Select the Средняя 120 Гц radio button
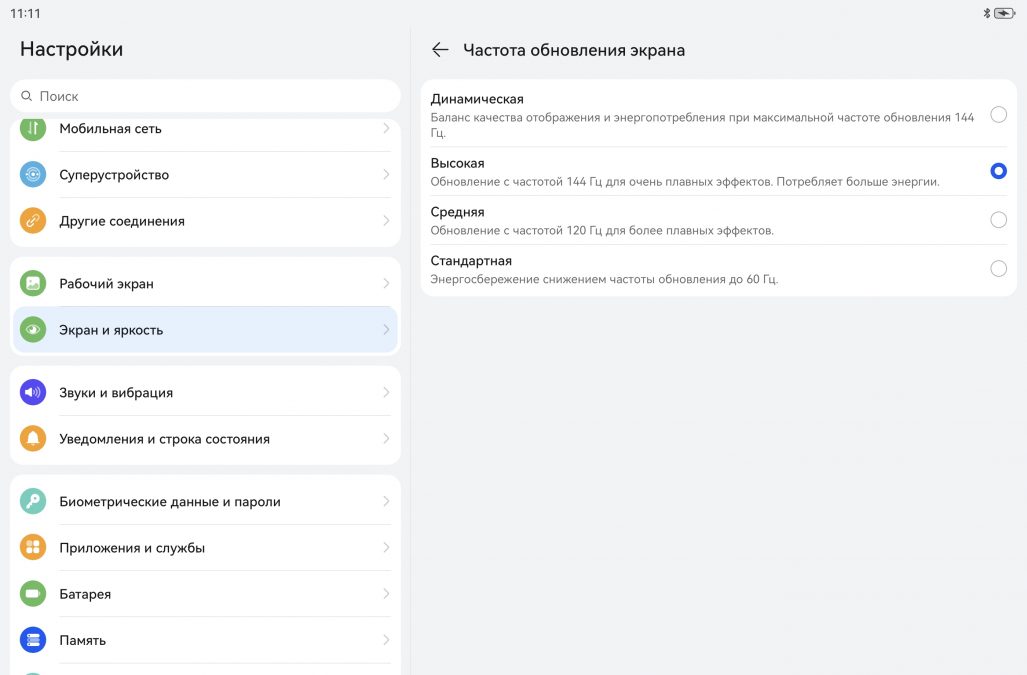 click(998, 220)
